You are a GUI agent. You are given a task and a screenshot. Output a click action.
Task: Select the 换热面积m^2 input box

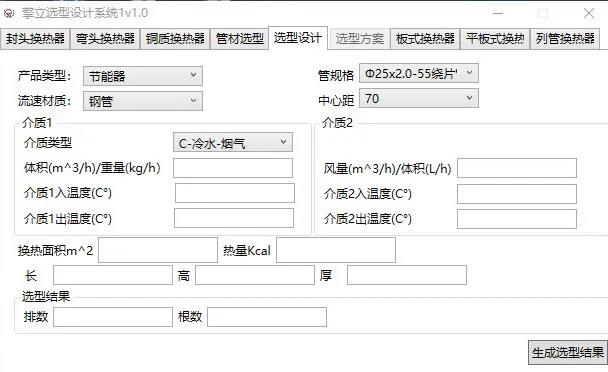pos(158,250)
